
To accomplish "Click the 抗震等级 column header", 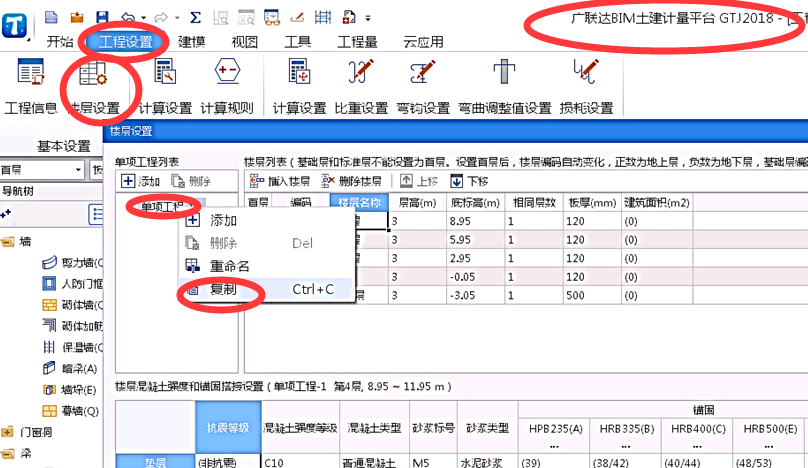I will (x=228, y=427).
